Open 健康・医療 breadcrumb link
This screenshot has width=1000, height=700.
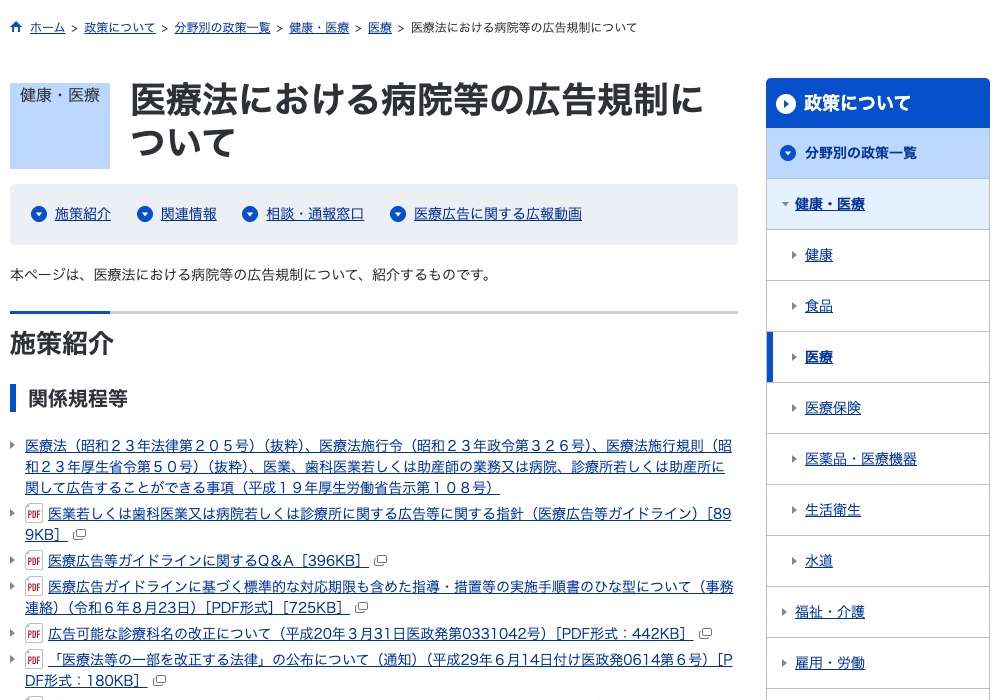click(x=319, y=27)
